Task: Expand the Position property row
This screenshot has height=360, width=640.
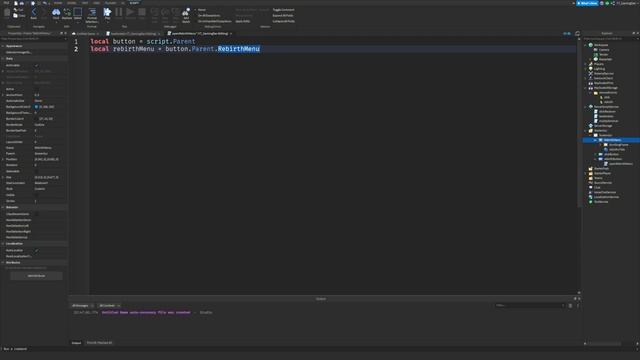Action: pos(3,160)
